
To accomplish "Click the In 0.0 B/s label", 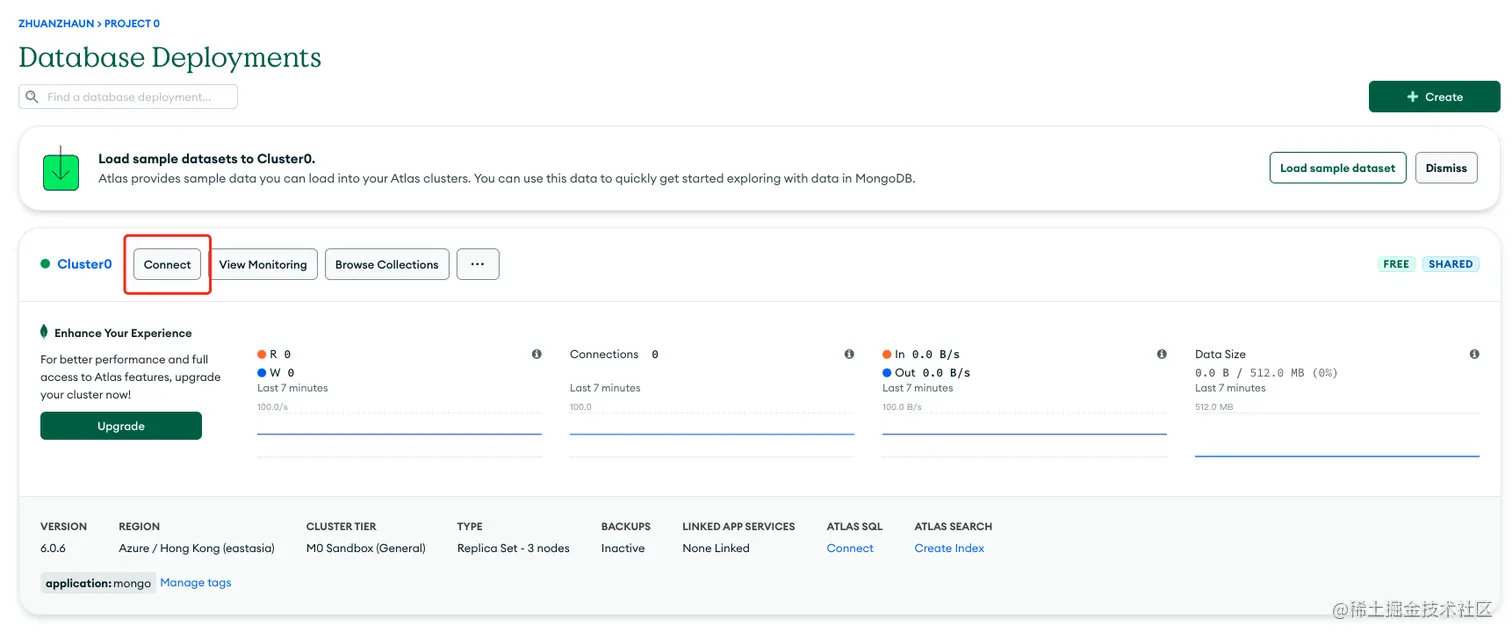I will click(921, 354).
